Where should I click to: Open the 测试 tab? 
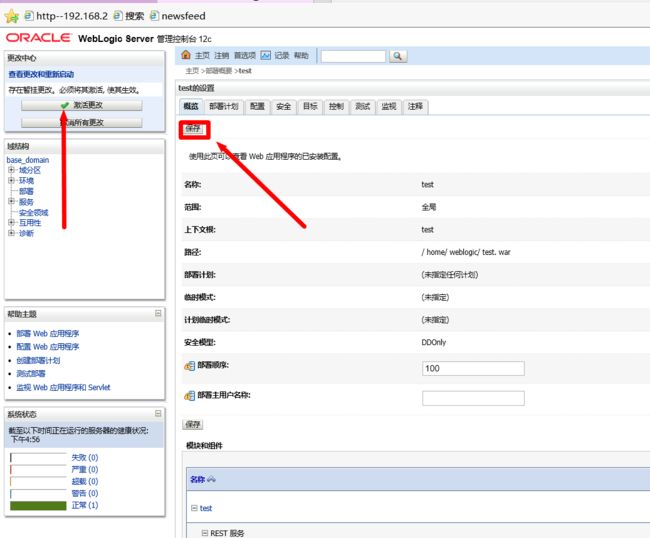point(363,107)
